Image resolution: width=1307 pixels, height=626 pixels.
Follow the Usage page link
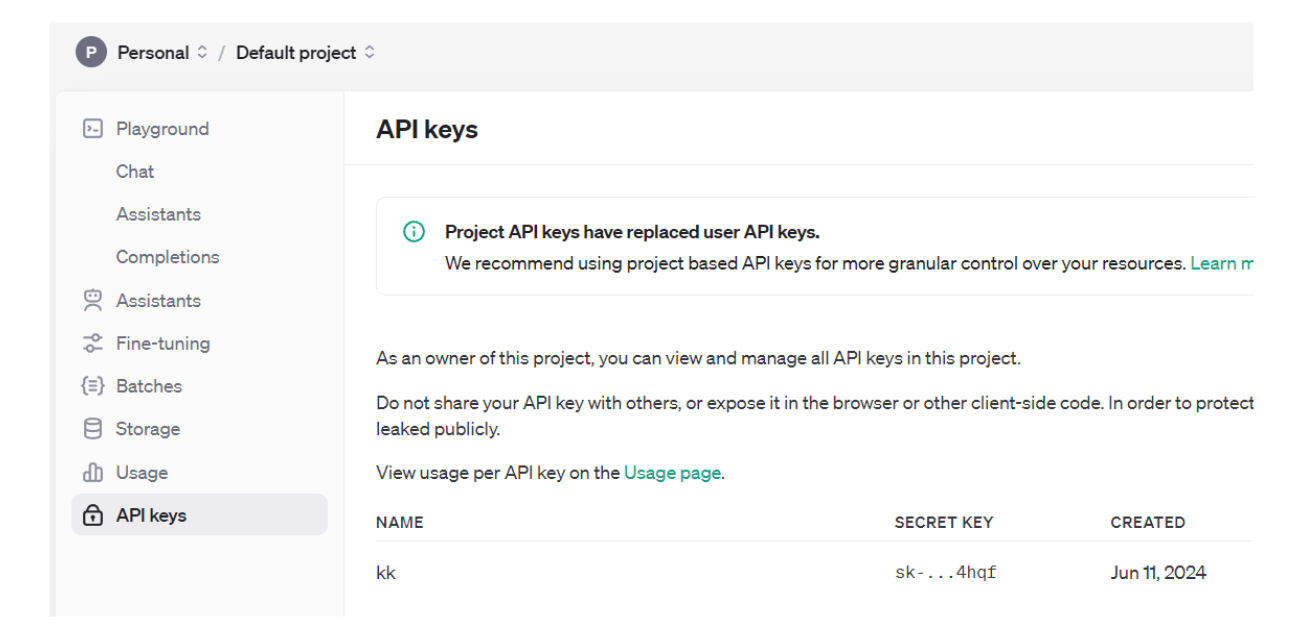tap(672, 473)
